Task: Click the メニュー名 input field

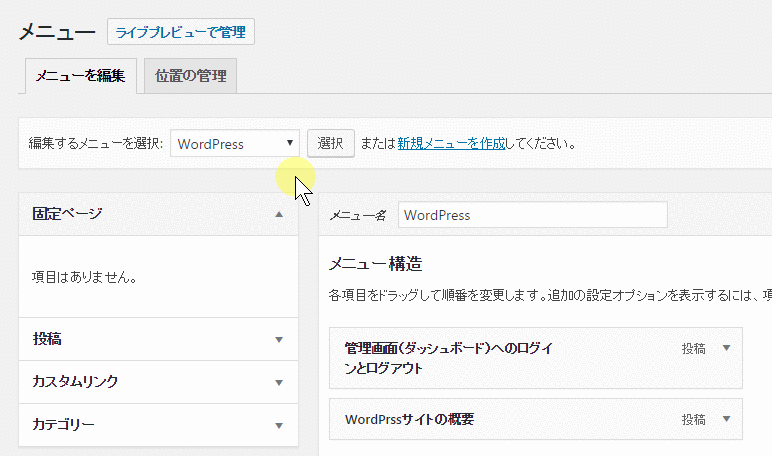Action: [x=533, y=215]
